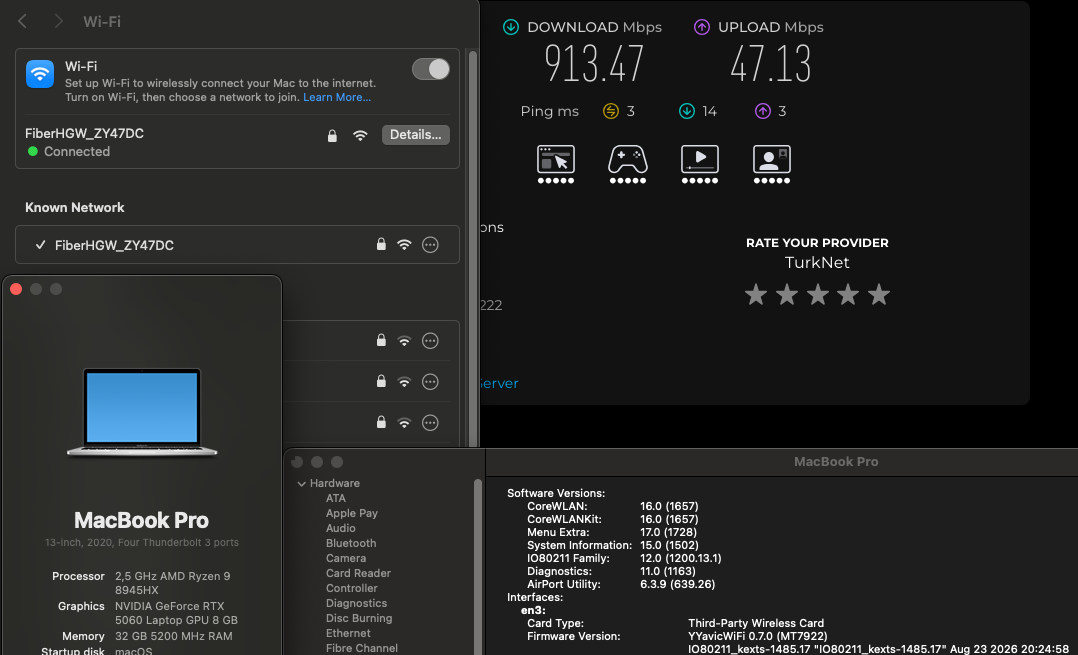Click the partially visible Server link in Speedtest
The width and height of the screenshot is (1078, 655).
[x=499, y=384]
